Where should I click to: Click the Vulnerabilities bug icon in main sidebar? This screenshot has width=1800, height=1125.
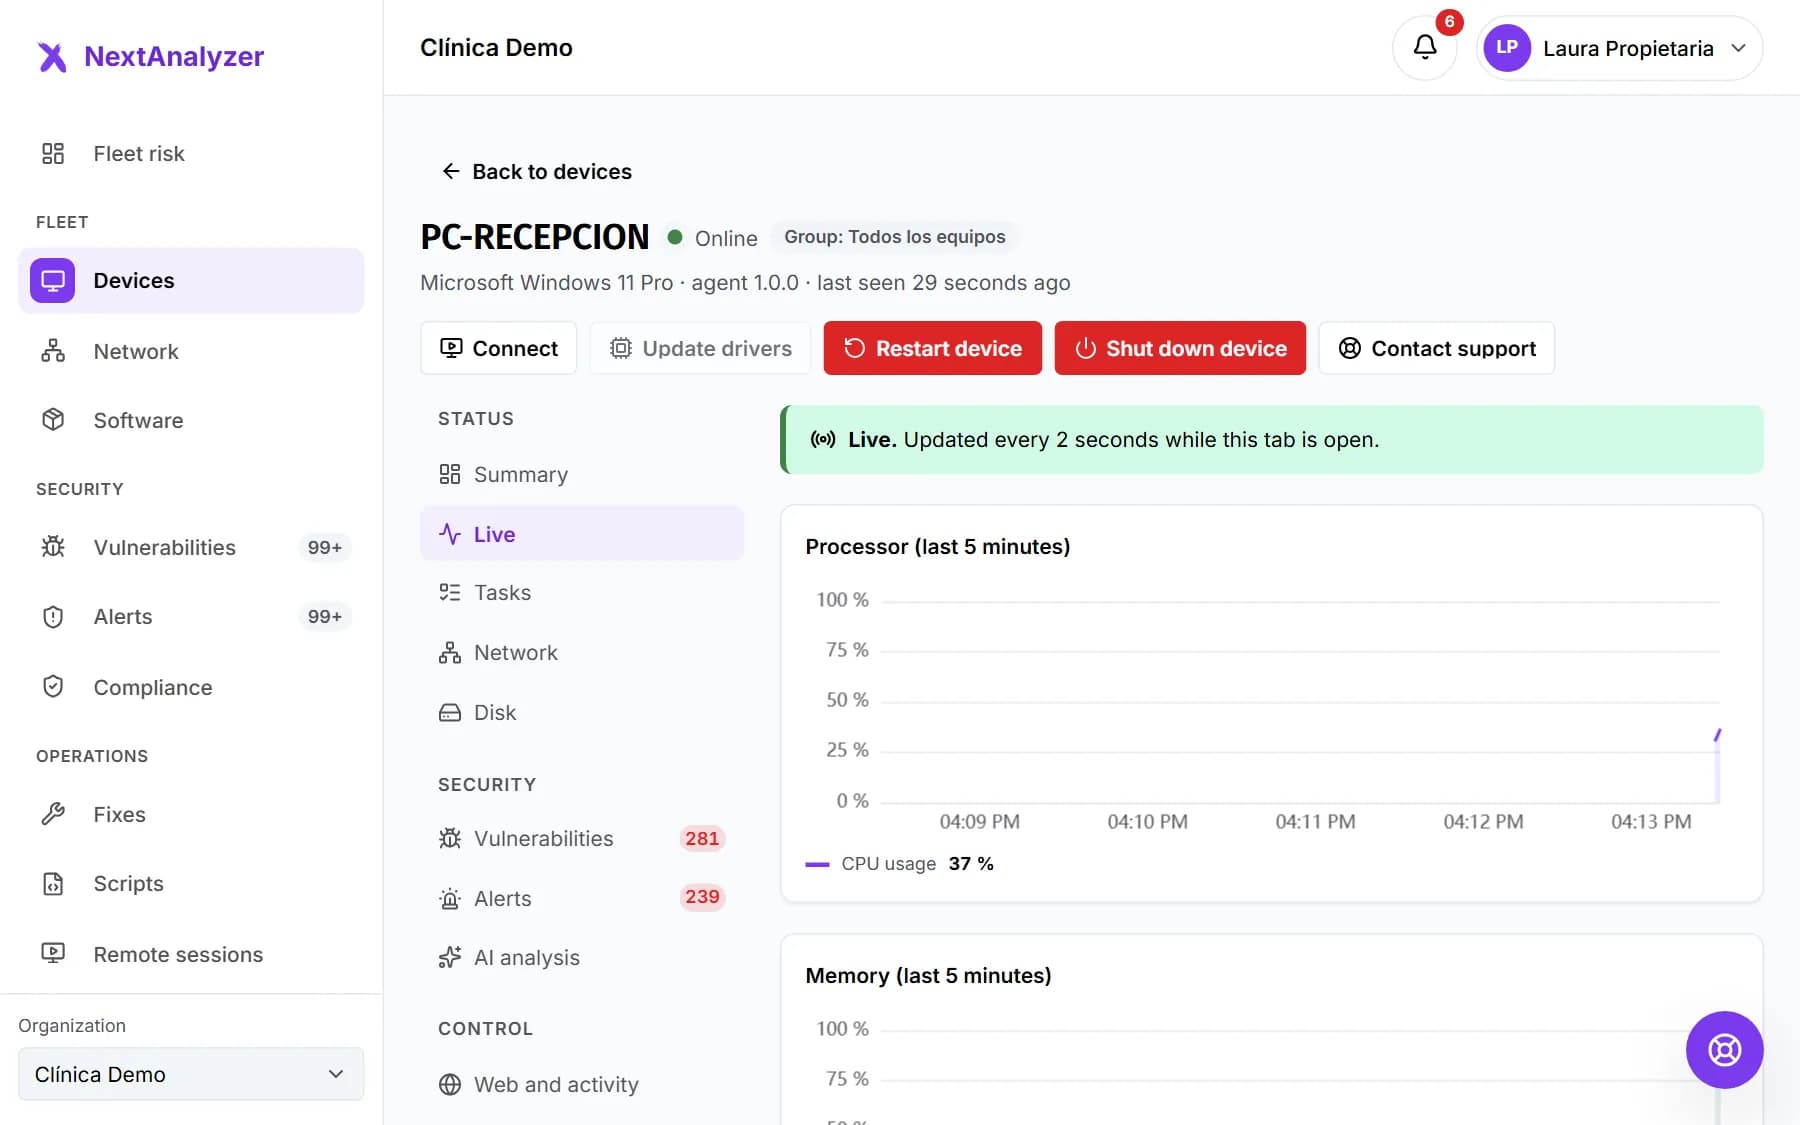53,547
